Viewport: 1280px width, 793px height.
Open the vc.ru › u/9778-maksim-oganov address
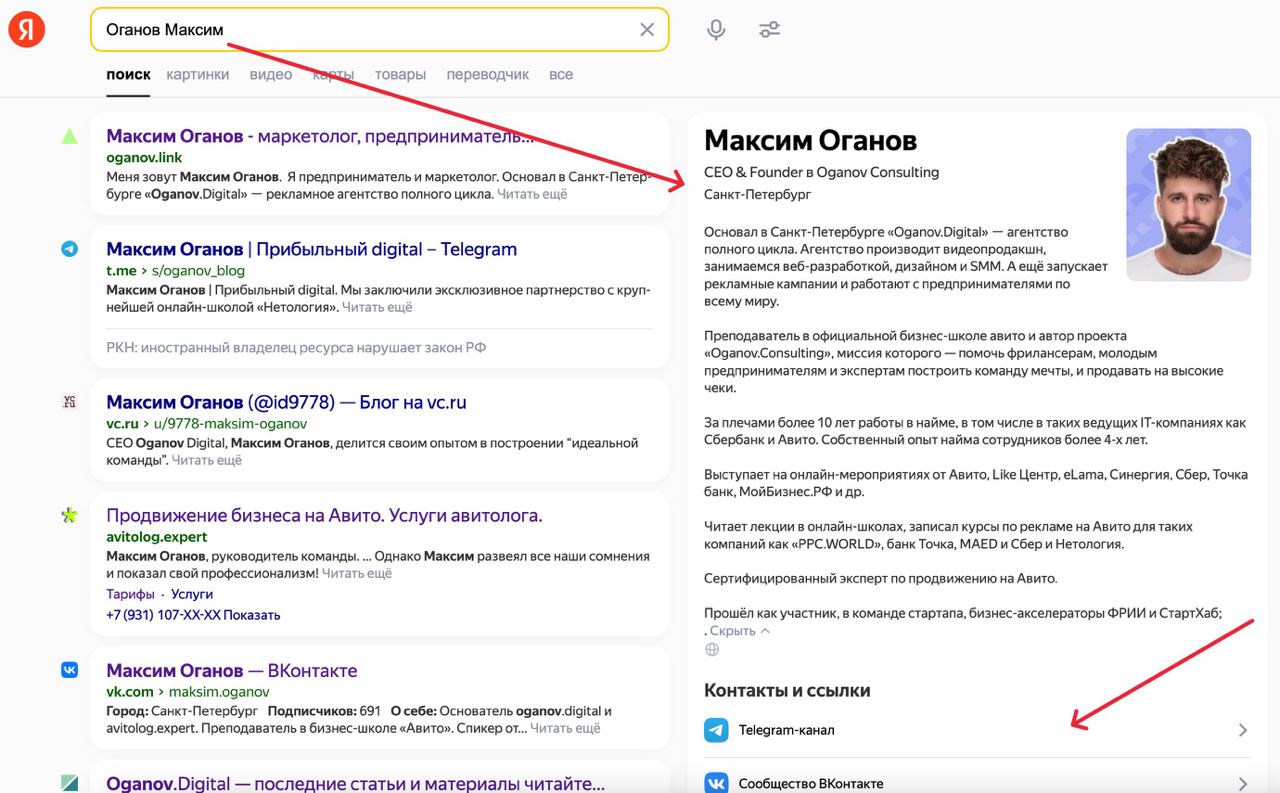click(206, 424)
